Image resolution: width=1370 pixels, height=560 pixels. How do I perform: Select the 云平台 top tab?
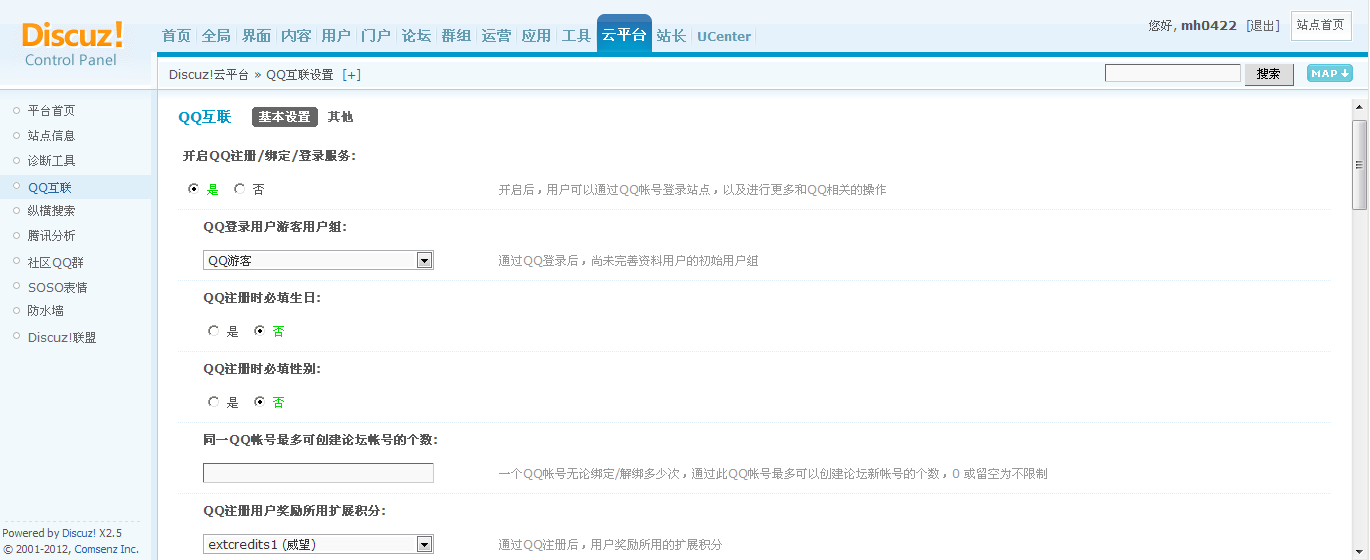624,34
